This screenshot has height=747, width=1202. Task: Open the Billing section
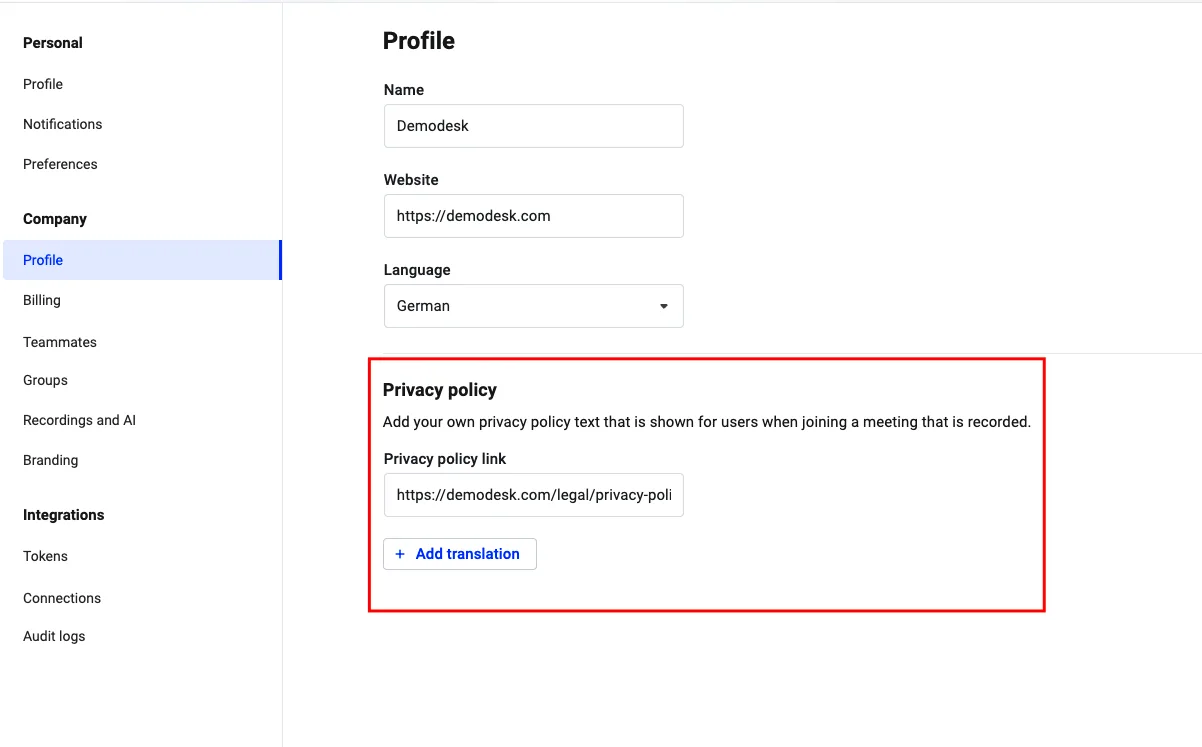click(x=42, y=300)
